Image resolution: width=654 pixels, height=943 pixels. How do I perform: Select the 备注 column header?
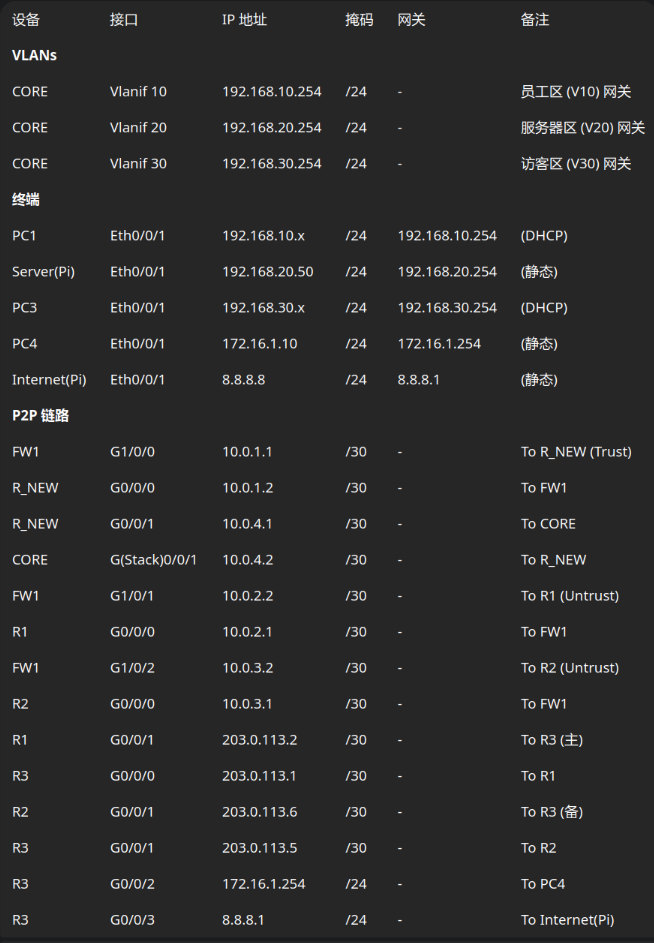pos(535,20)
